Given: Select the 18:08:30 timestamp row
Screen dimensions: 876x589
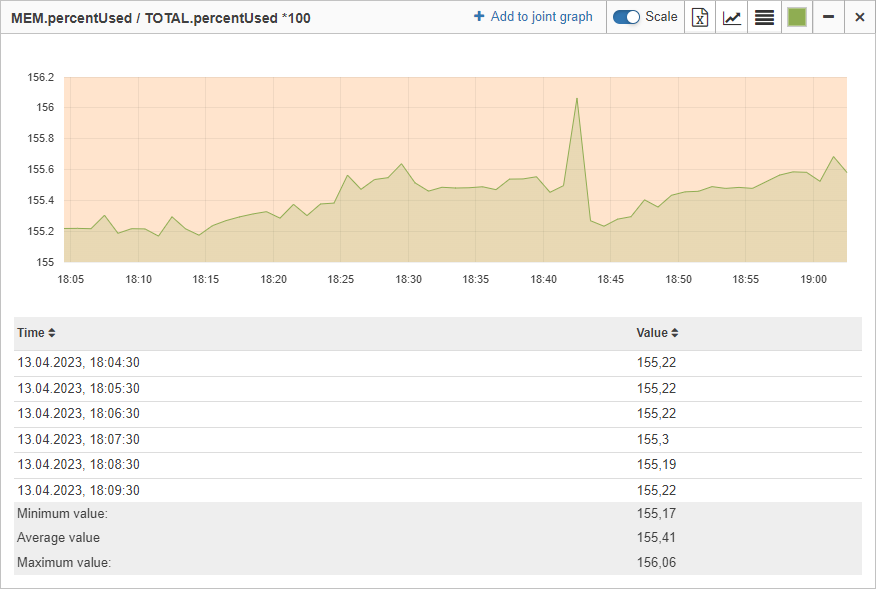Looking at the screenshot, I should click(437, 465).
